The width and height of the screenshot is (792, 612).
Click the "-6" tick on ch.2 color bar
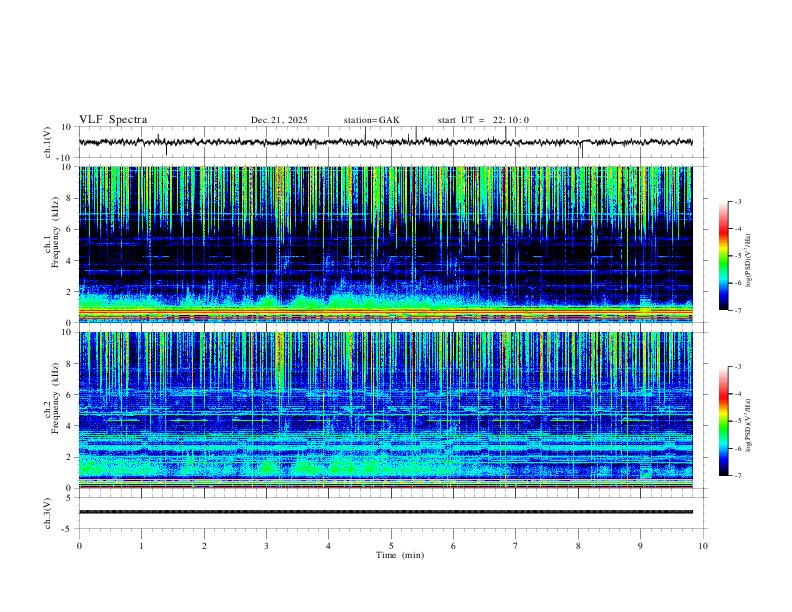pos(737,448)
